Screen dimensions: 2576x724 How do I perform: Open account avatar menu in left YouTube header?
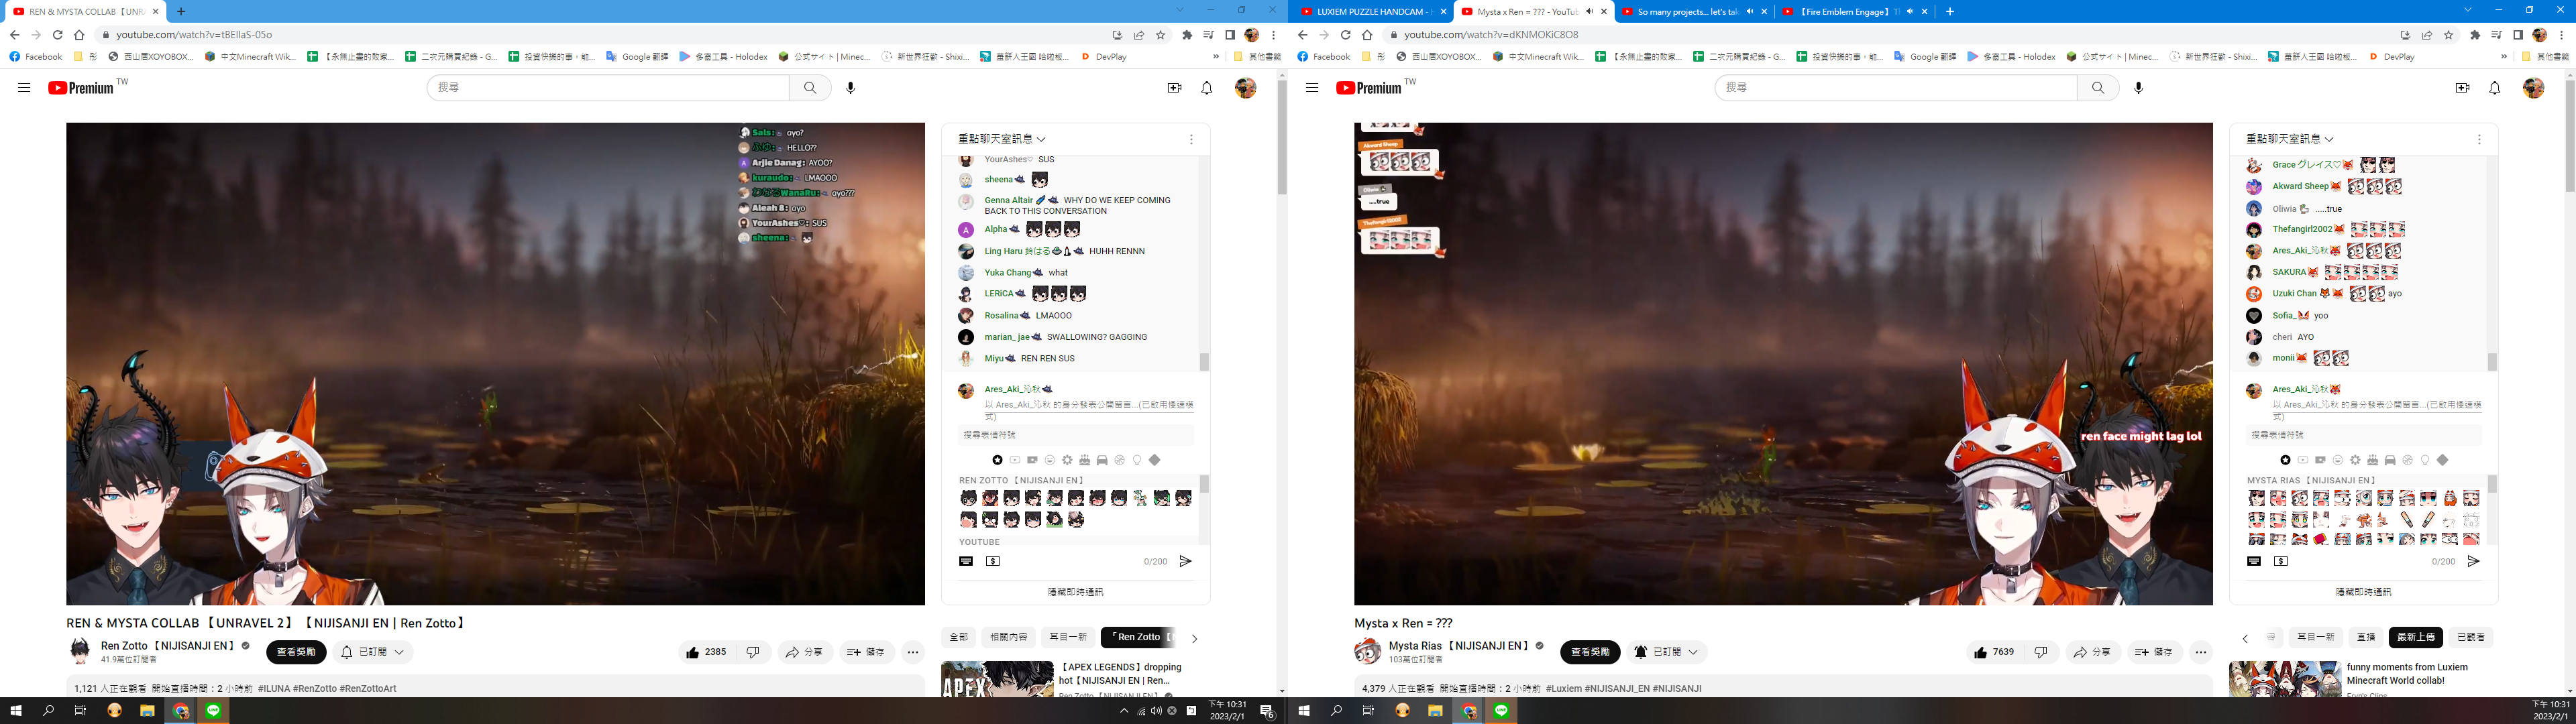[1245, 88]
